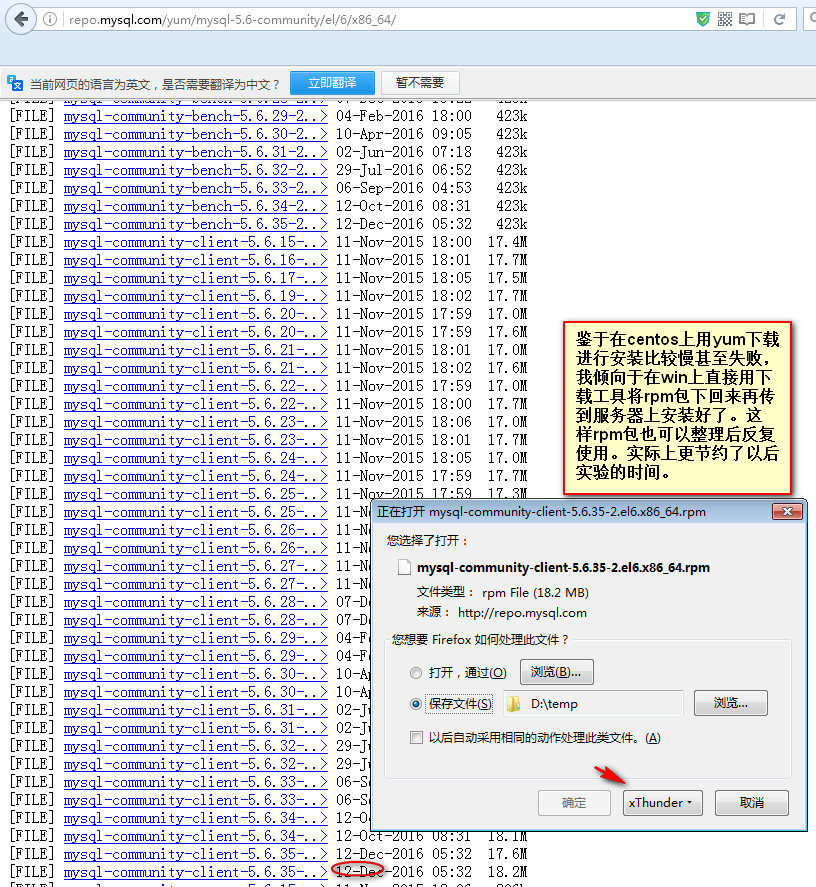This screenshot has height=887, width=816.
Task: Open the 17.0M mysql-community-client-5.6.22 link
Action: click(x=195, y=386)
